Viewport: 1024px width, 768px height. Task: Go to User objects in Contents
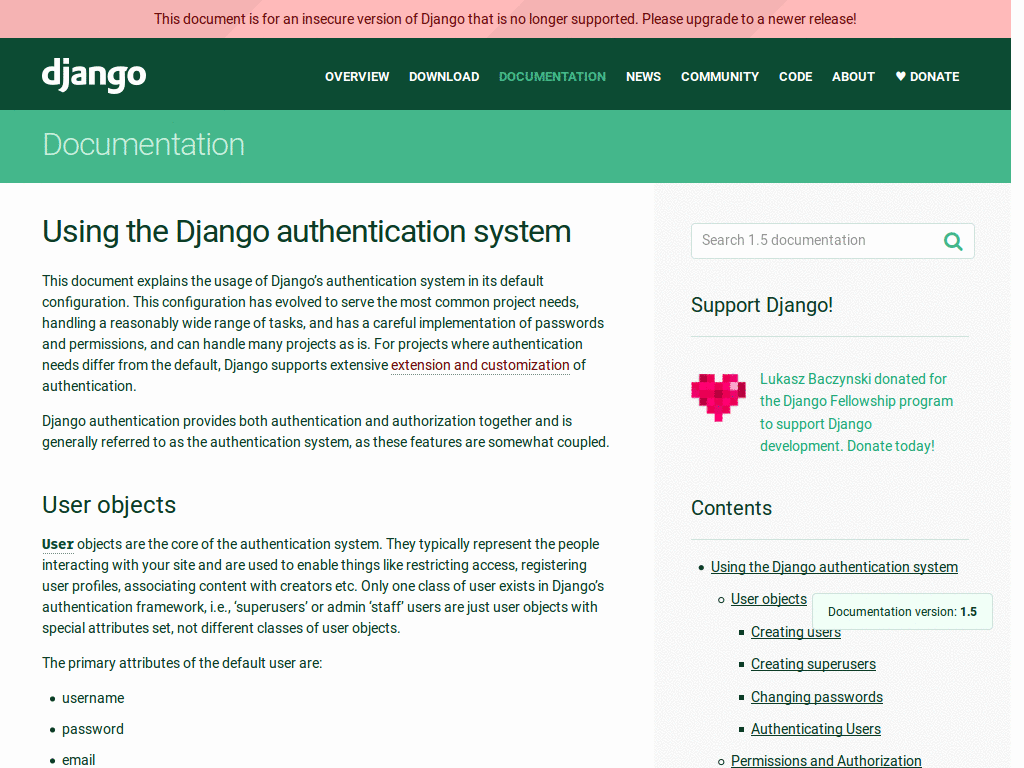(769, 599)
